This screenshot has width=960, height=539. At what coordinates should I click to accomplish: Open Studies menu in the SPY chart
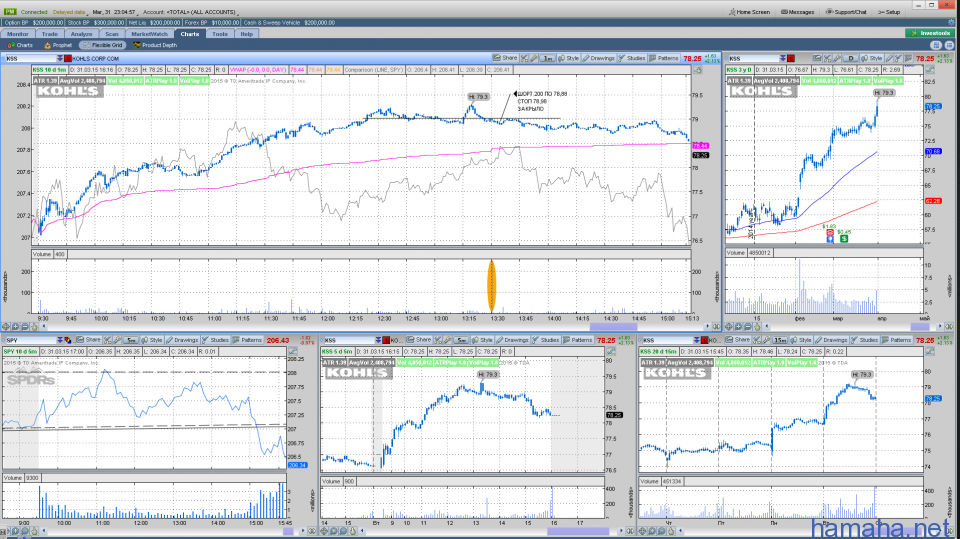(216, 340)
